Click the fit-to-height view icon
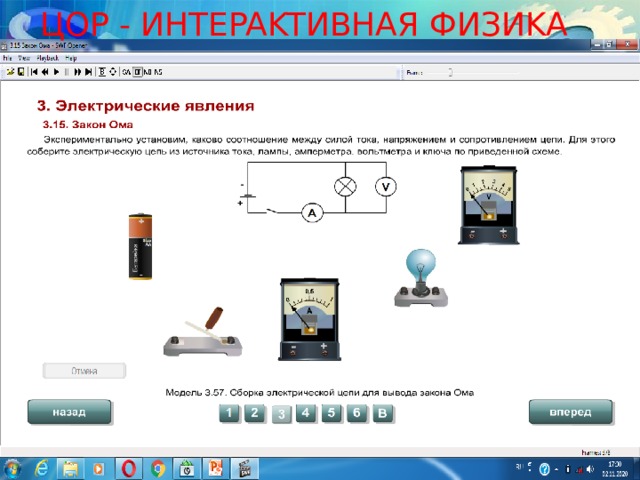 (102, 72)
